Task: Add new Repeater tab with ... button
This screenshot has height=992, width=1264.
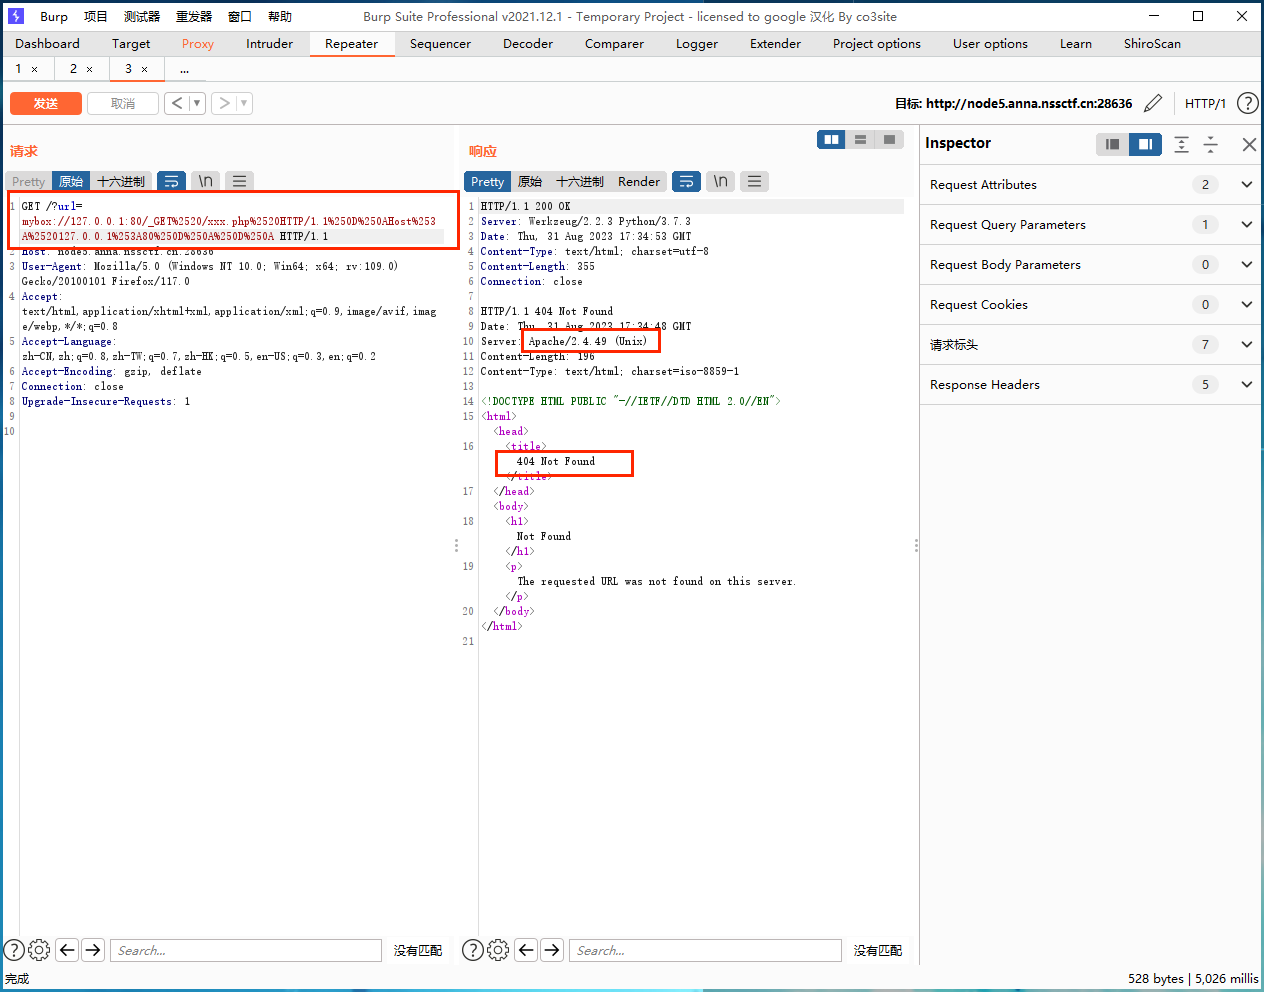Action: pos(184,68)
